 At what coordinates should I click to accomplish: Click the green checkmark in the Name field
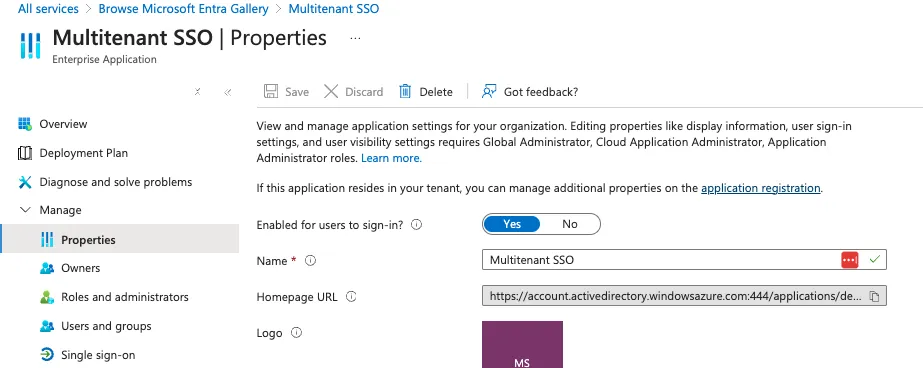[874, 259]
